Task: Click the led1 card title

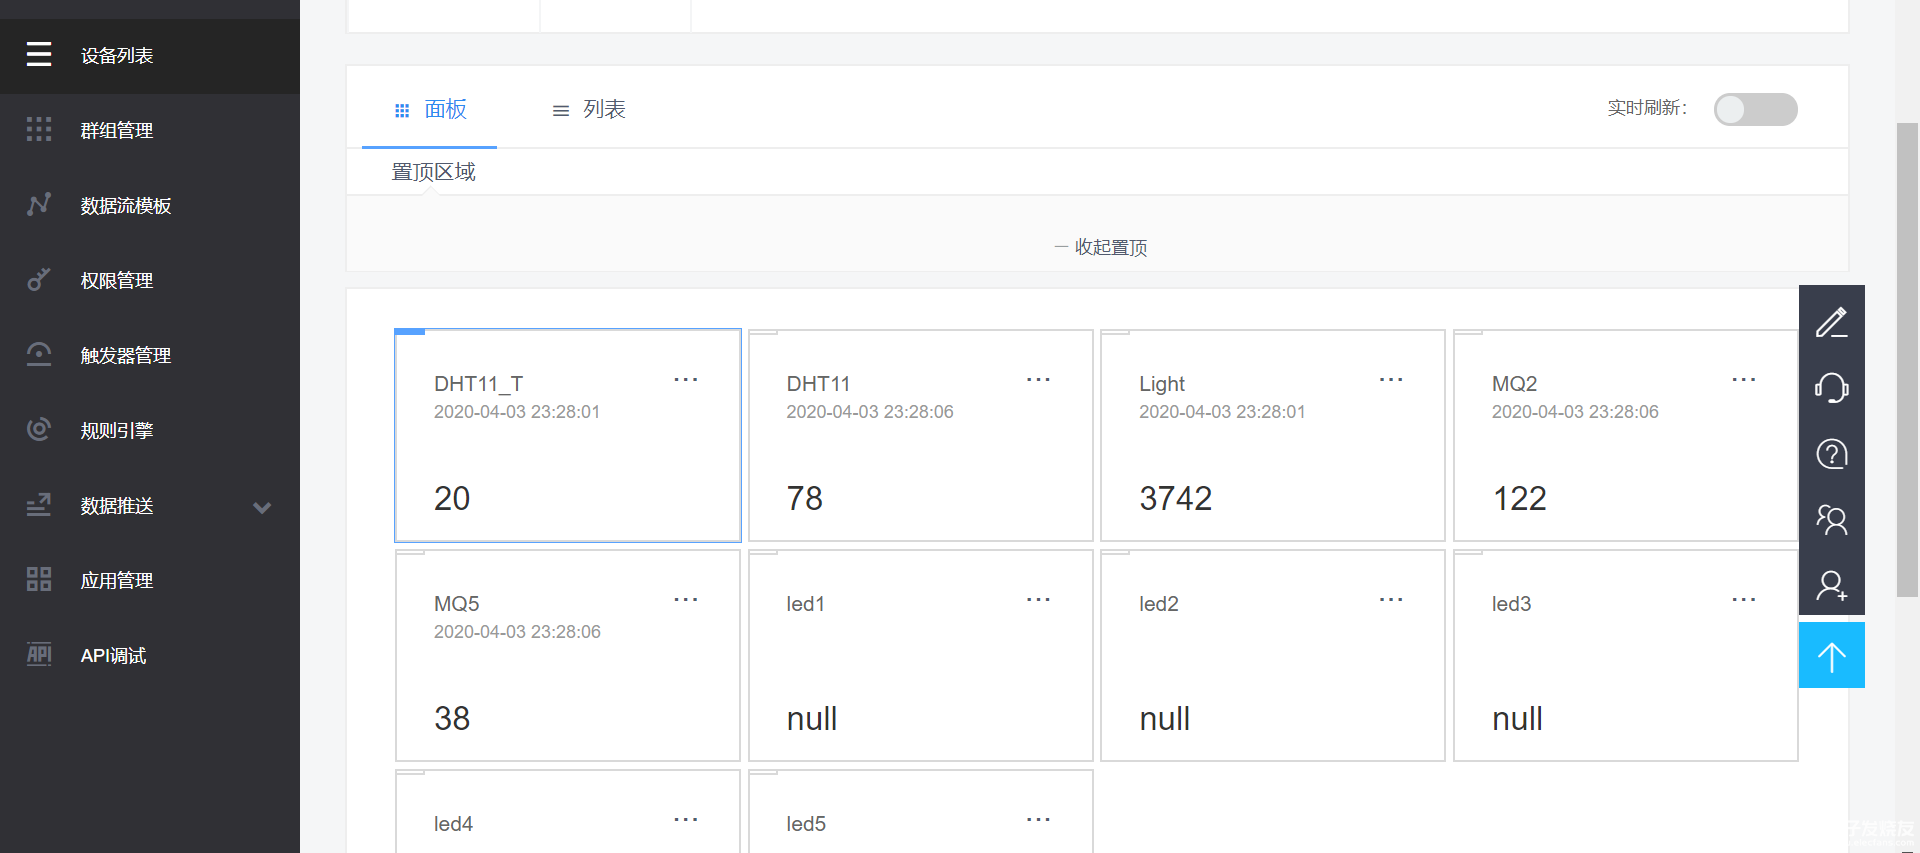Action: 806,604
